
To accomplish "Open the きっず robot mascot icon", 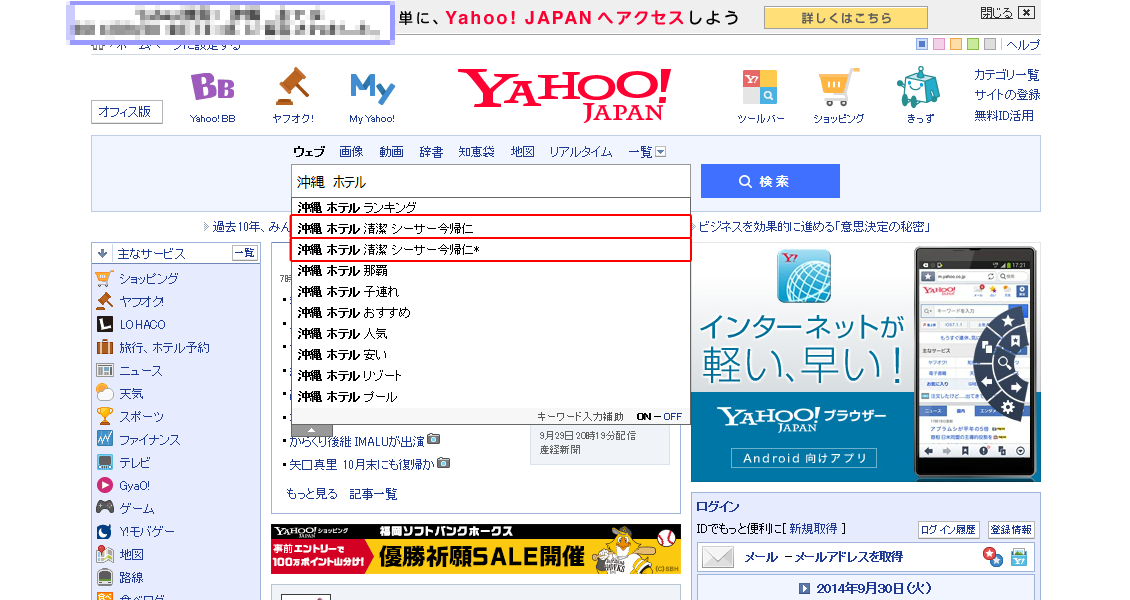I will pyautogui.click(x=919, y=88).
